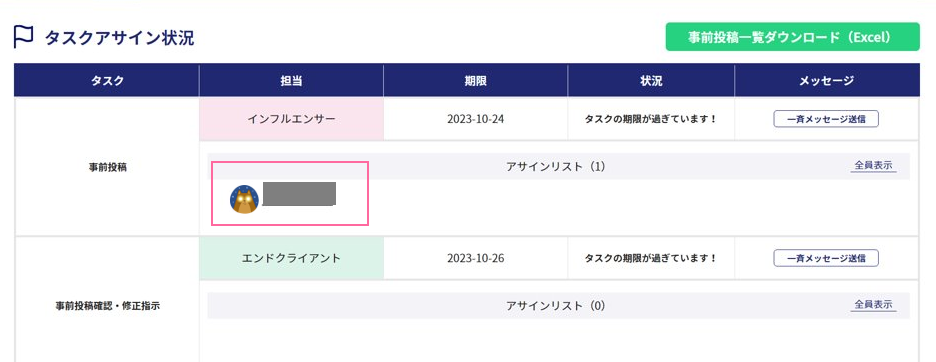Click the メッセージ column header
The height and width of the screenshot is (362, 936).
coord(827,80)
